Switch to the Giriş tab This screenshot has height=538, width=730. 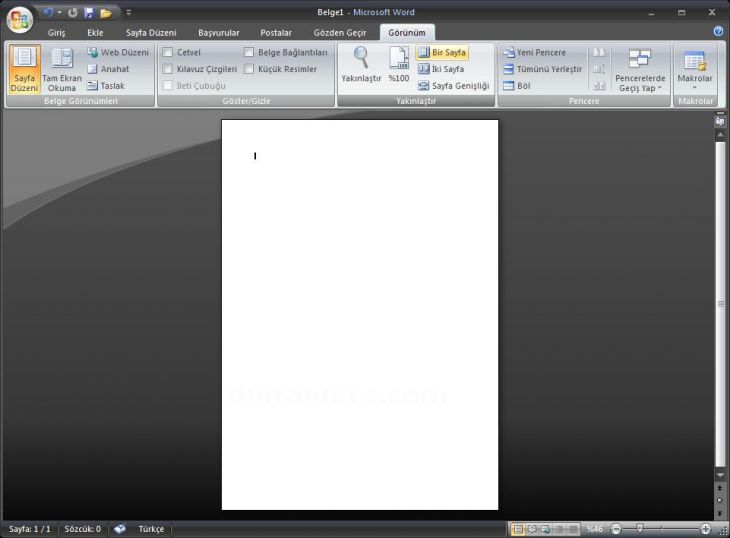(56, 33)
